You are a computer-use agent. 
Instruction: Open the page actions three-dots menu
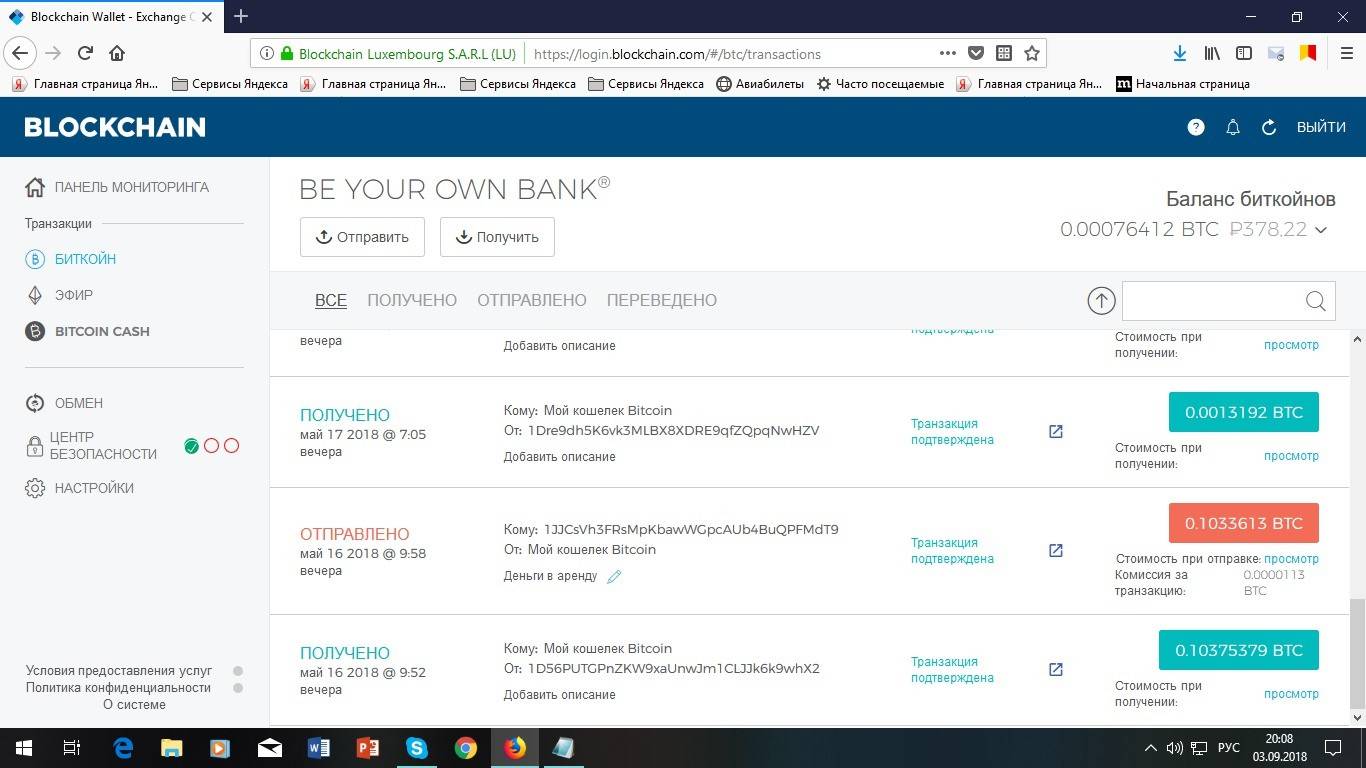(x=948, y=53)
